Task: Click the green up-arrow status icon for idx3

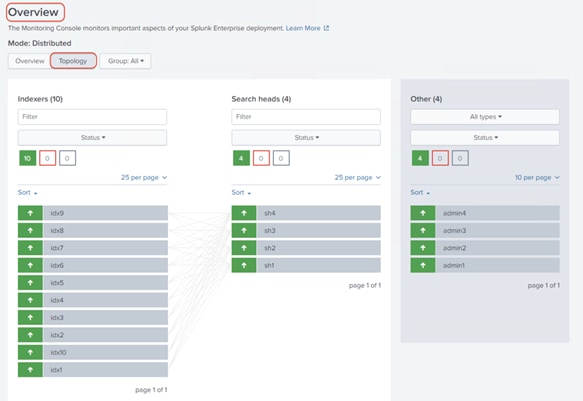Action: [x=30, y=317]
